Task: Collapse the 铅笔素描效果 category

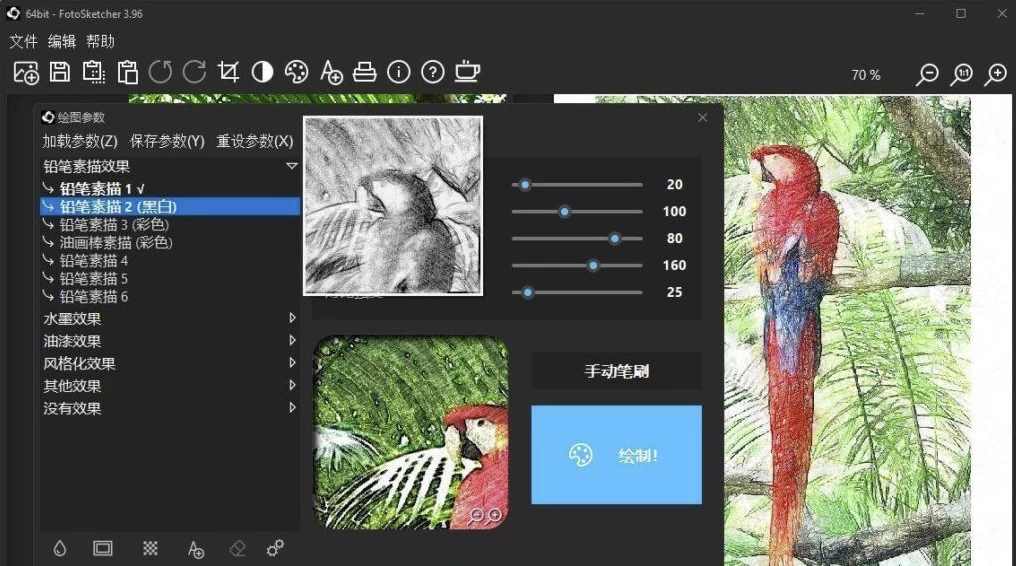Action: (x=291, y=166)
